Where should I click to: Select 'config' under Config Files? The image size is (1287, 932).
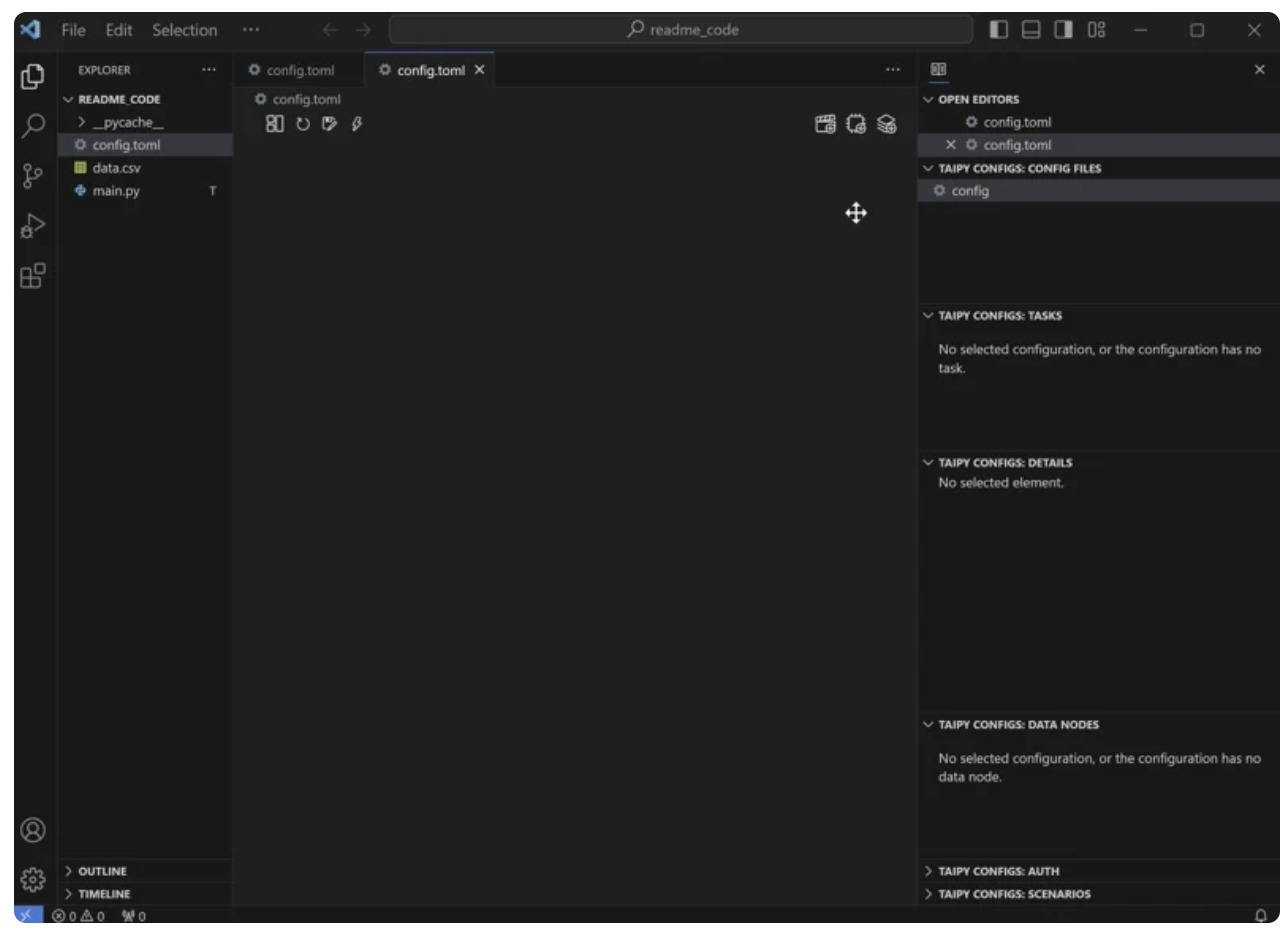click(x=1097, y=191)
